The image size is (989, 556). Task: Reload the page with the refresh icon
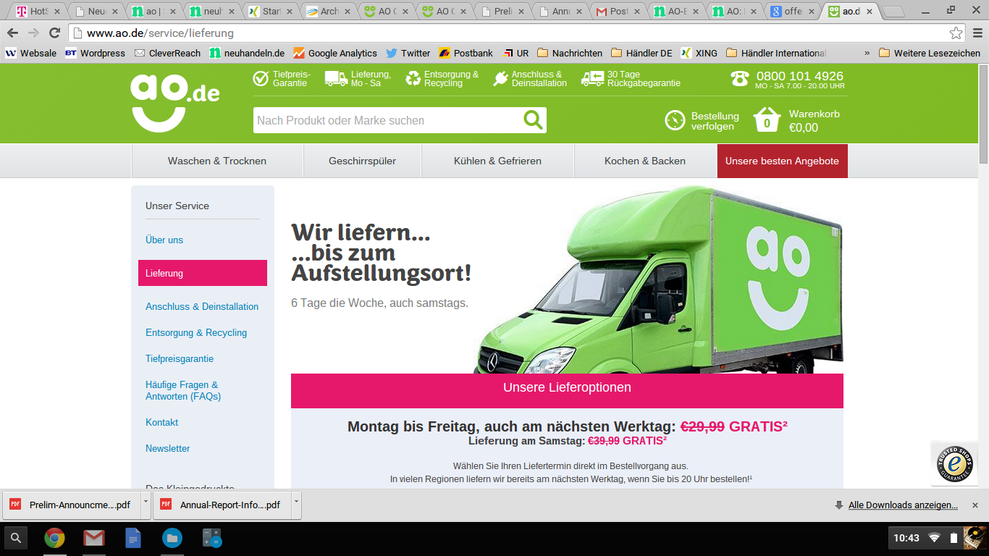55,33
